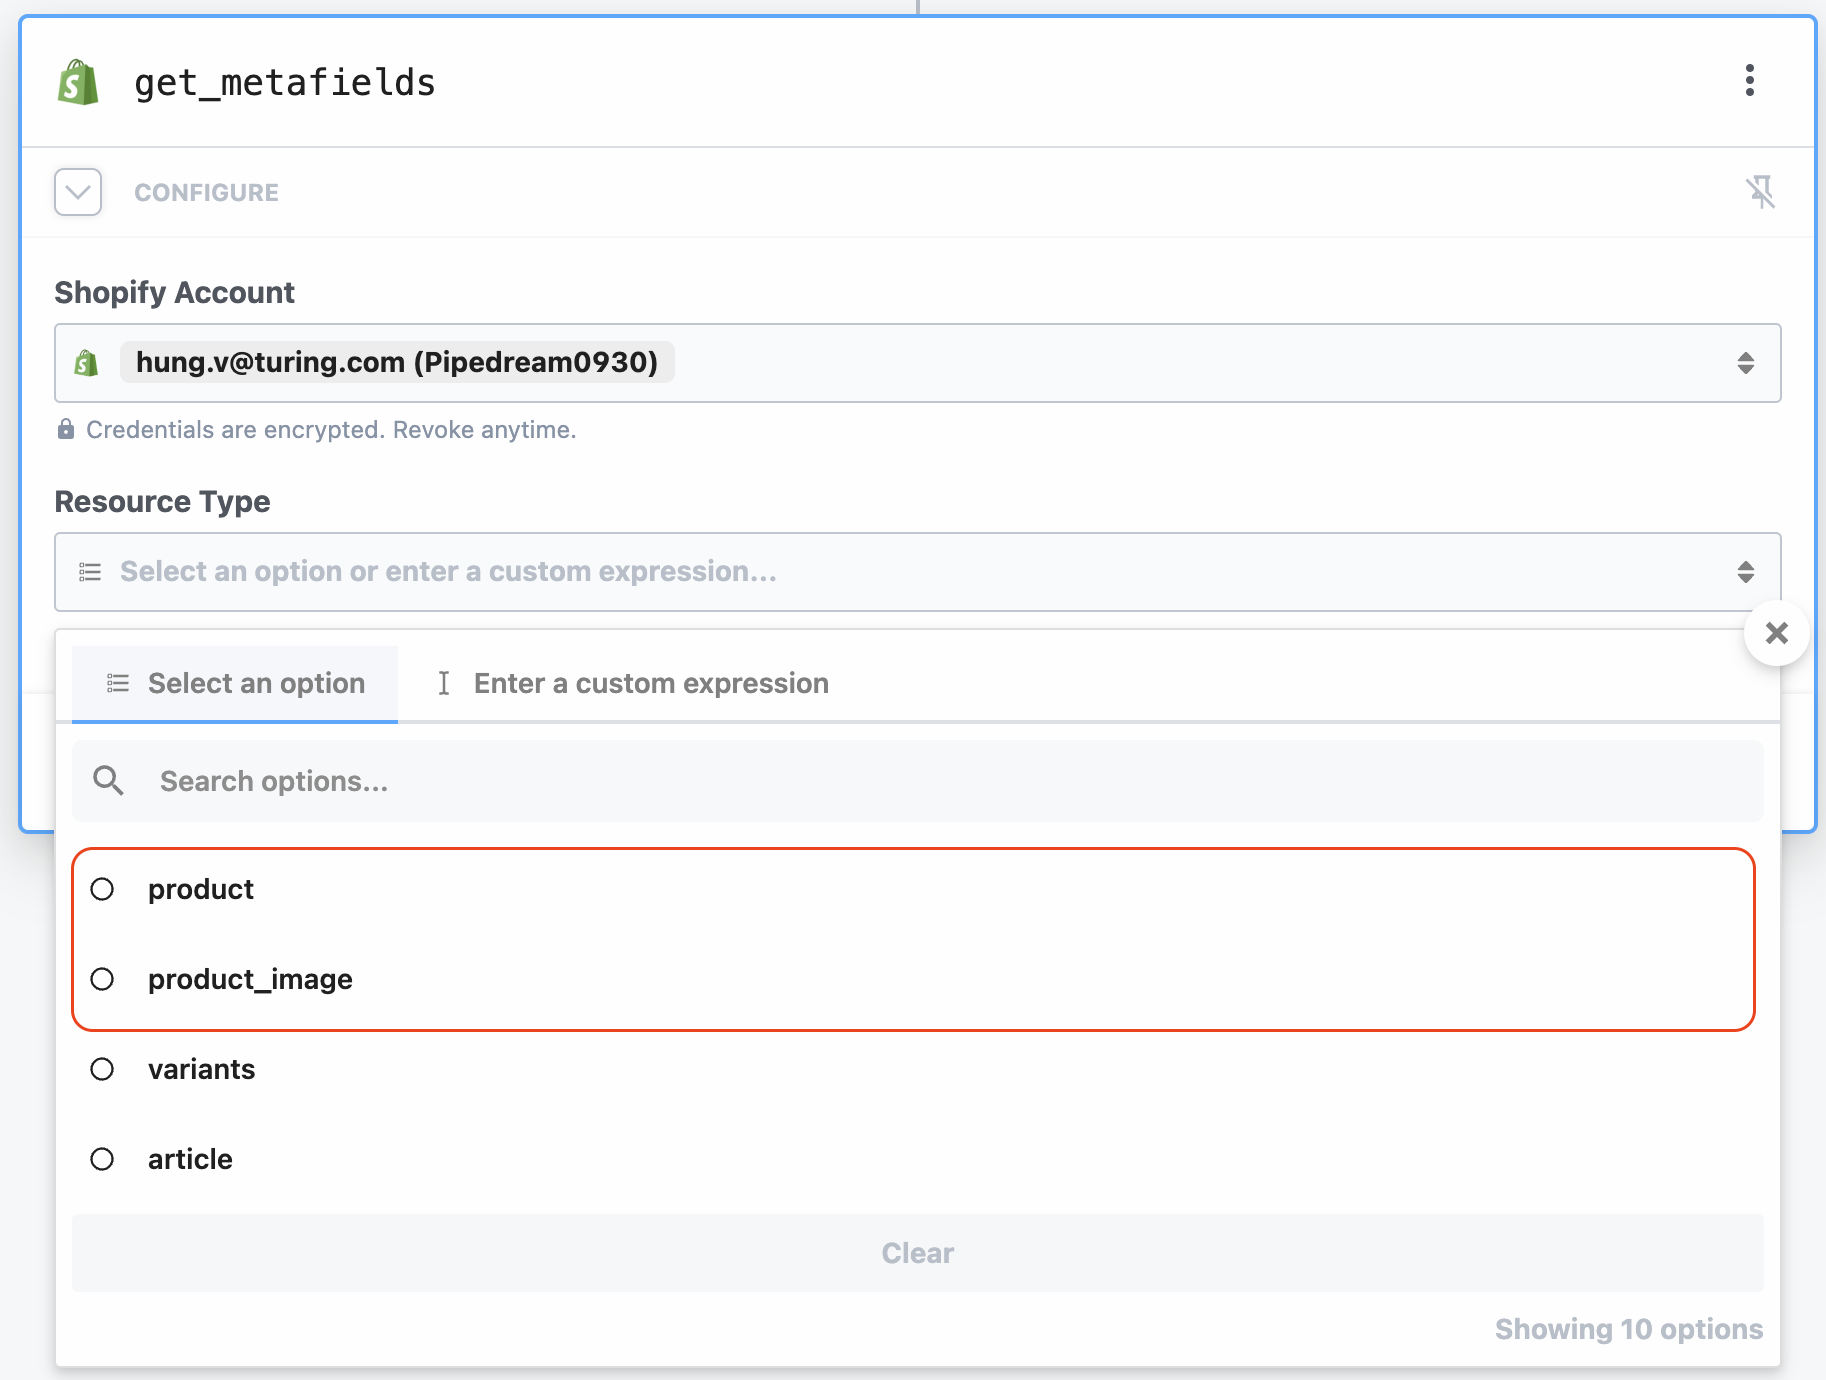This screenshot has width=1826, height=1380.
Task: Open the three-dot options menu for get_metafields
Action: (1750, 82)
